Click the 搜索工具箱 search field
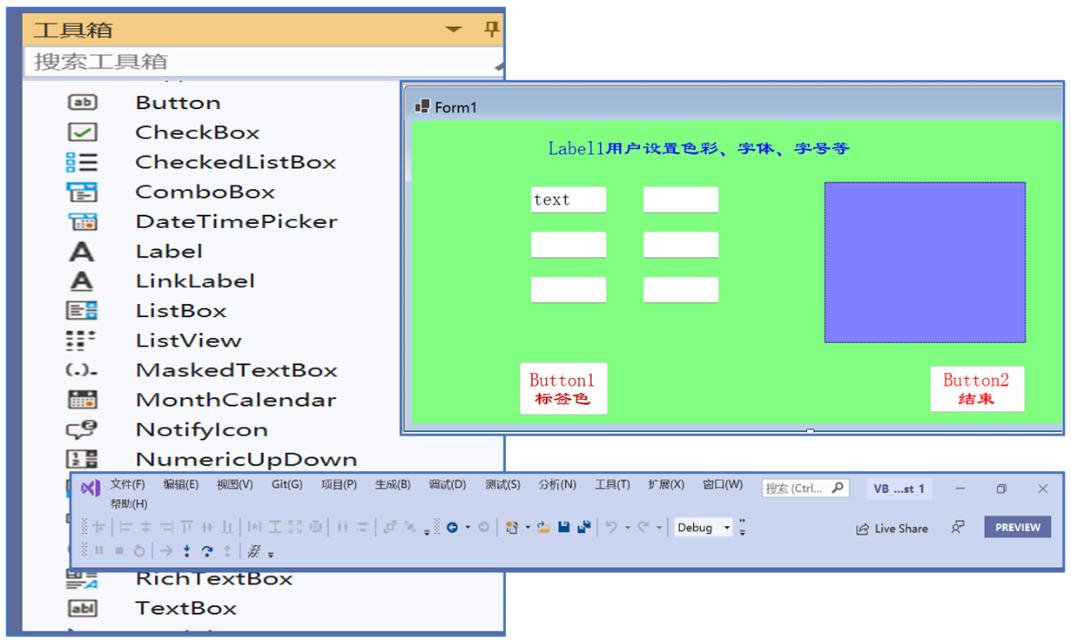The height and width of the screenshot is (641, 1071). 263,62
